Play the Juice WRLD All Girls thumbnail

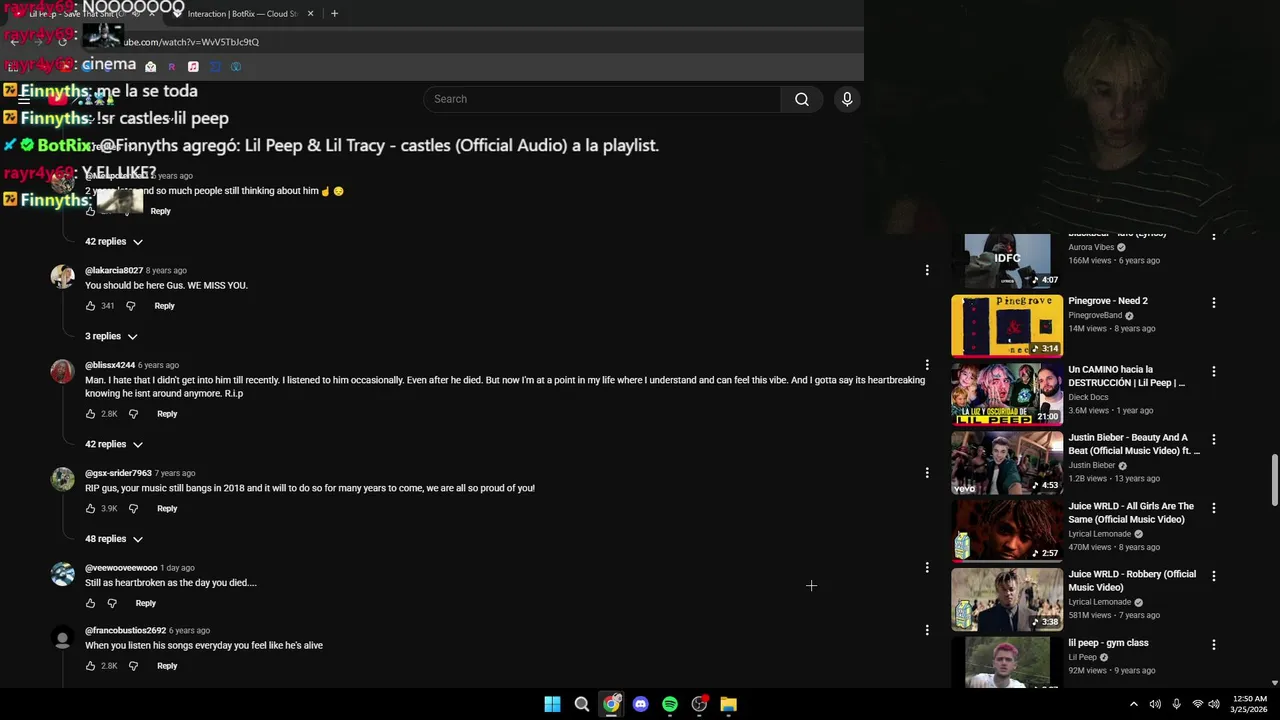coord(1007,531)
